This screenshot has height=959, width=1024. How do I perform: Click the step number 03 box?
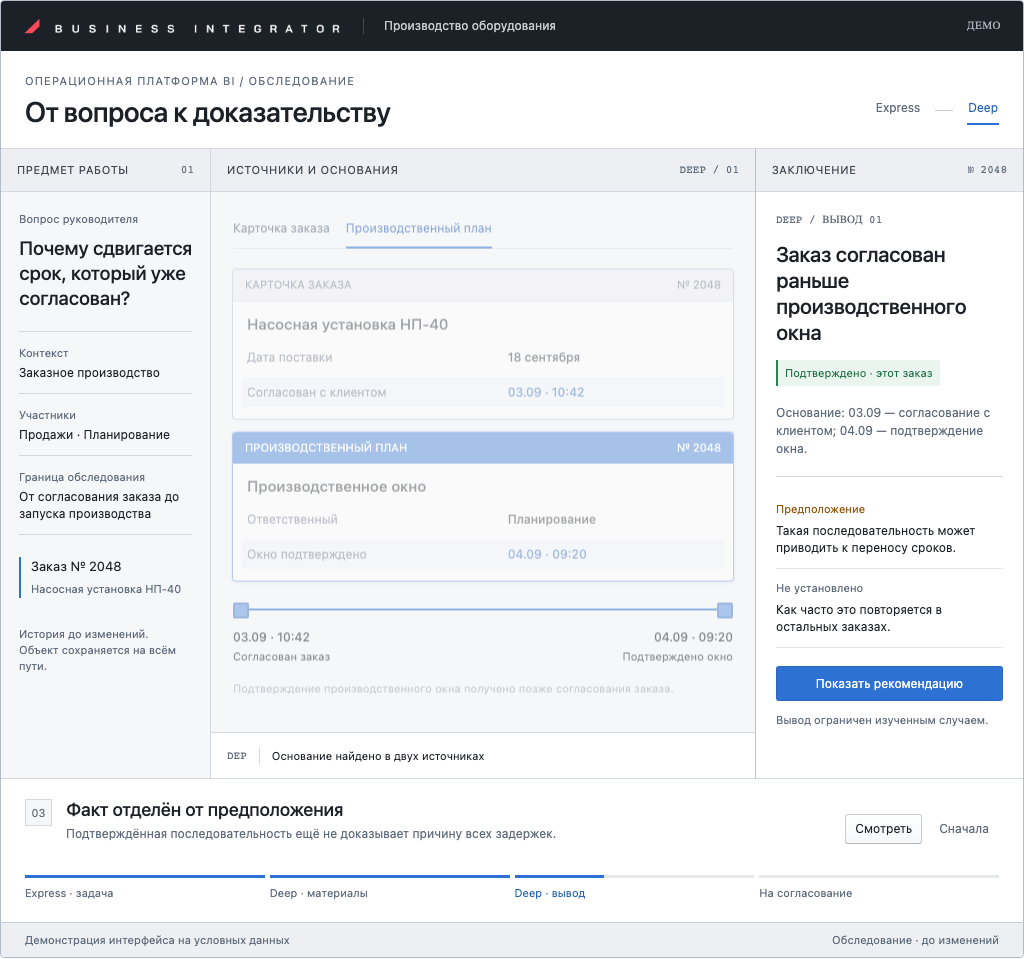pyautogui.click(x=39, y=813)
